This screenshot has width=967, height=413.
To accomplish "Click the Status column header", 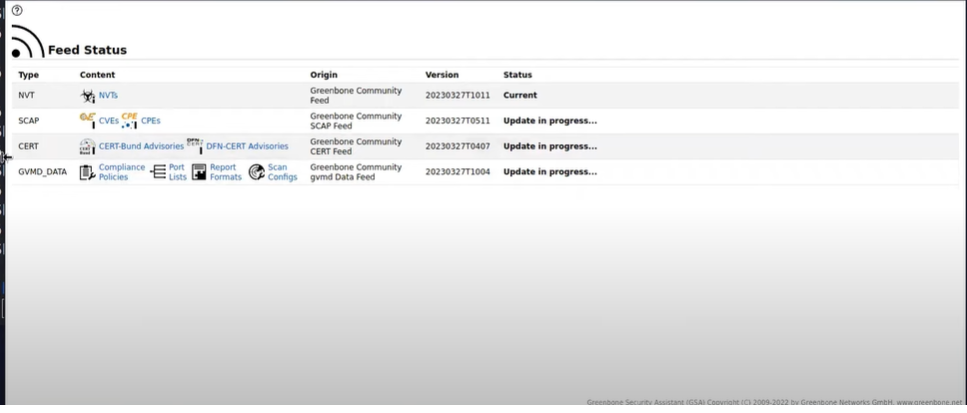I will point(517,75).
